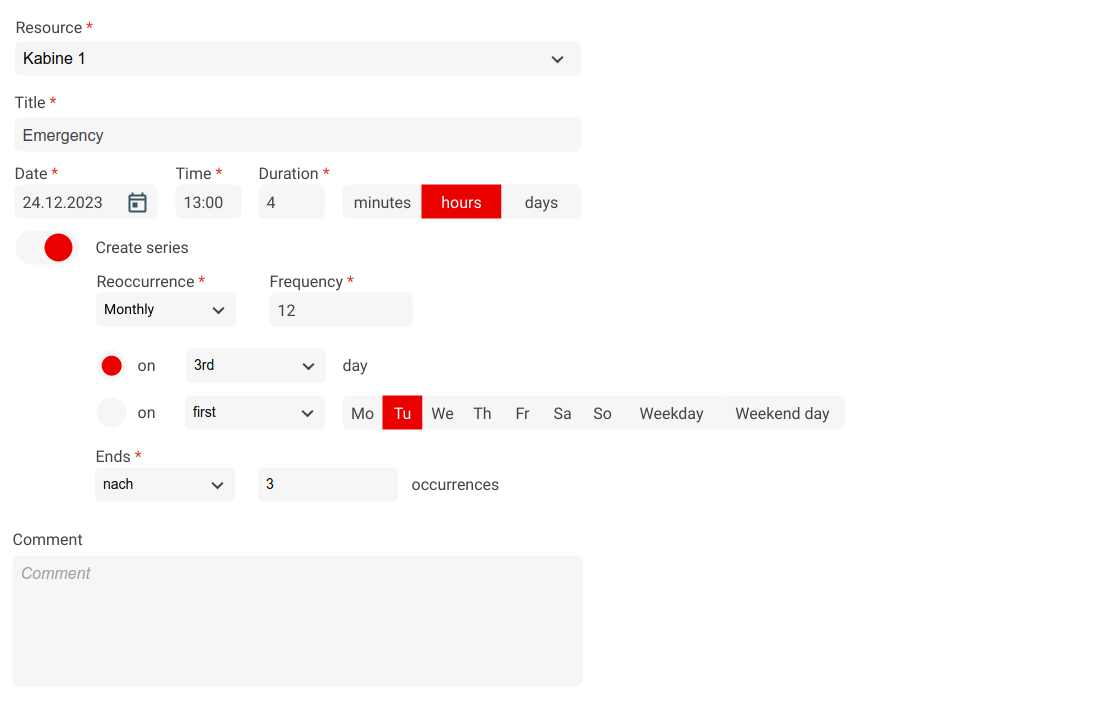Select the 'on first weekday' radio button

[112, 413]
